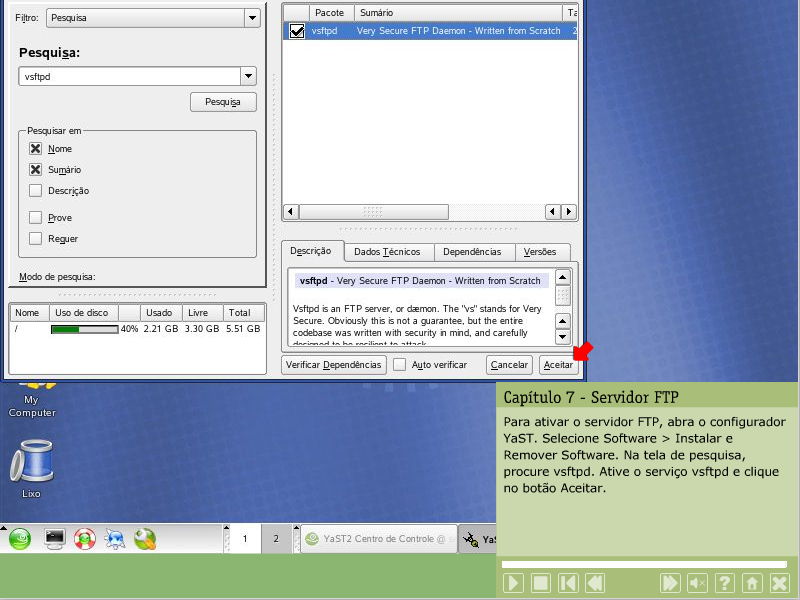Open the tutorial help icon
Screen dimensions: 800x600
(x=725, y=583)
